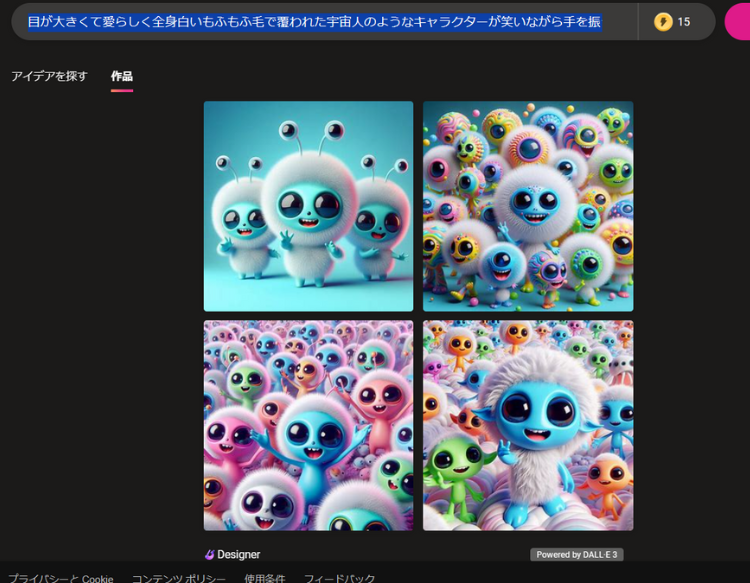Open the 使用条件 terms link

point(264,578)
